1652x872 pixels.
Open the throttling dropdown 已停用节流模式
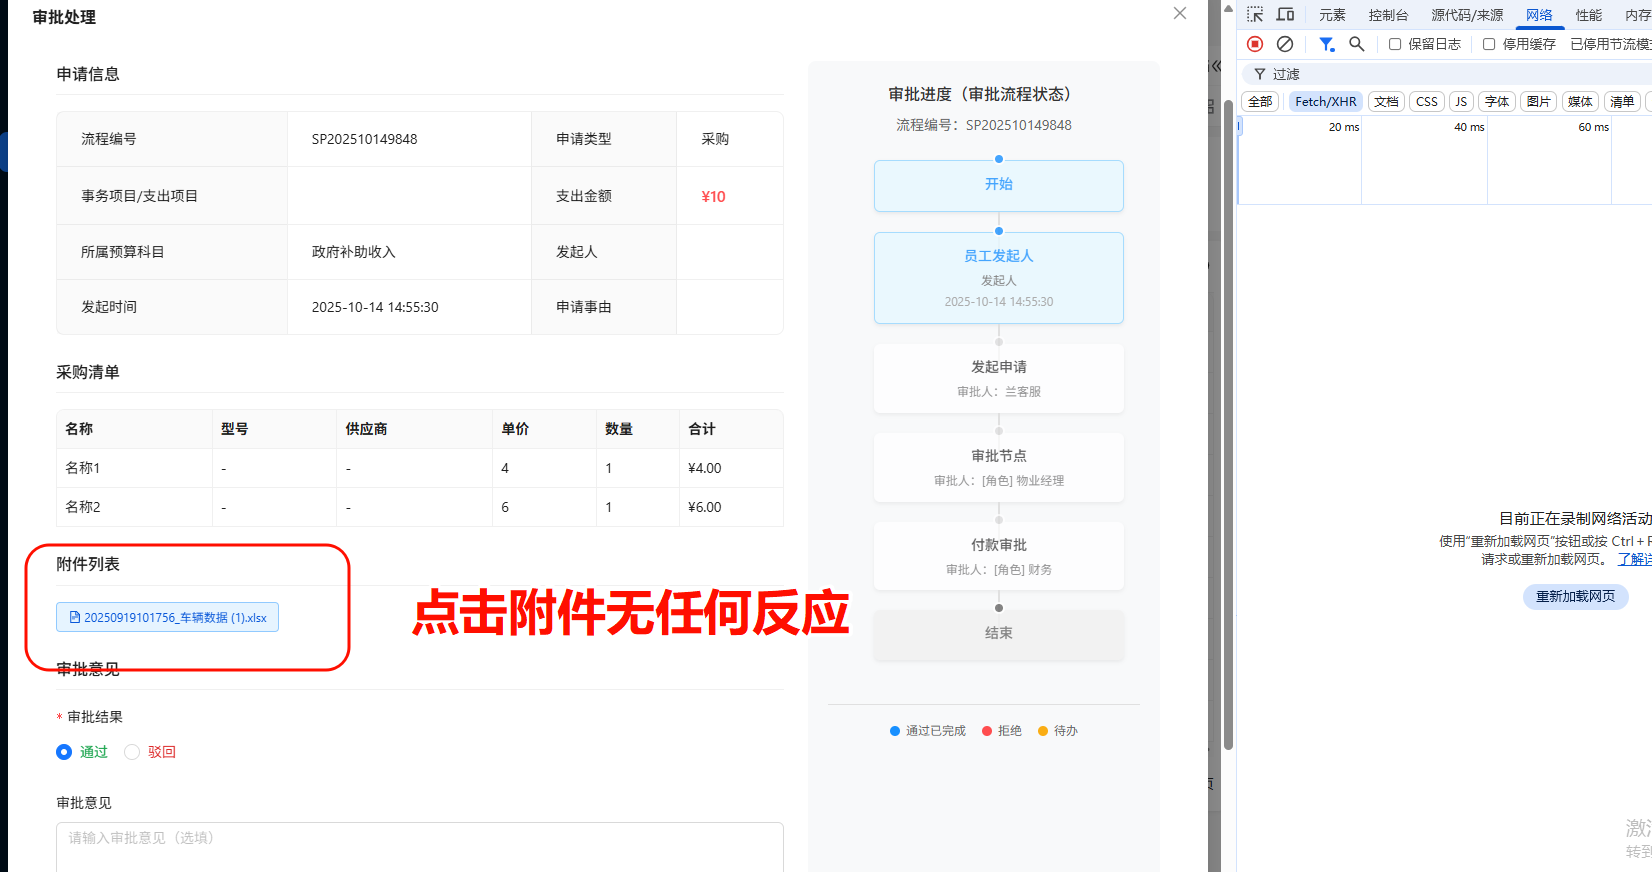pyautogui.click(x=1610, y=44)
